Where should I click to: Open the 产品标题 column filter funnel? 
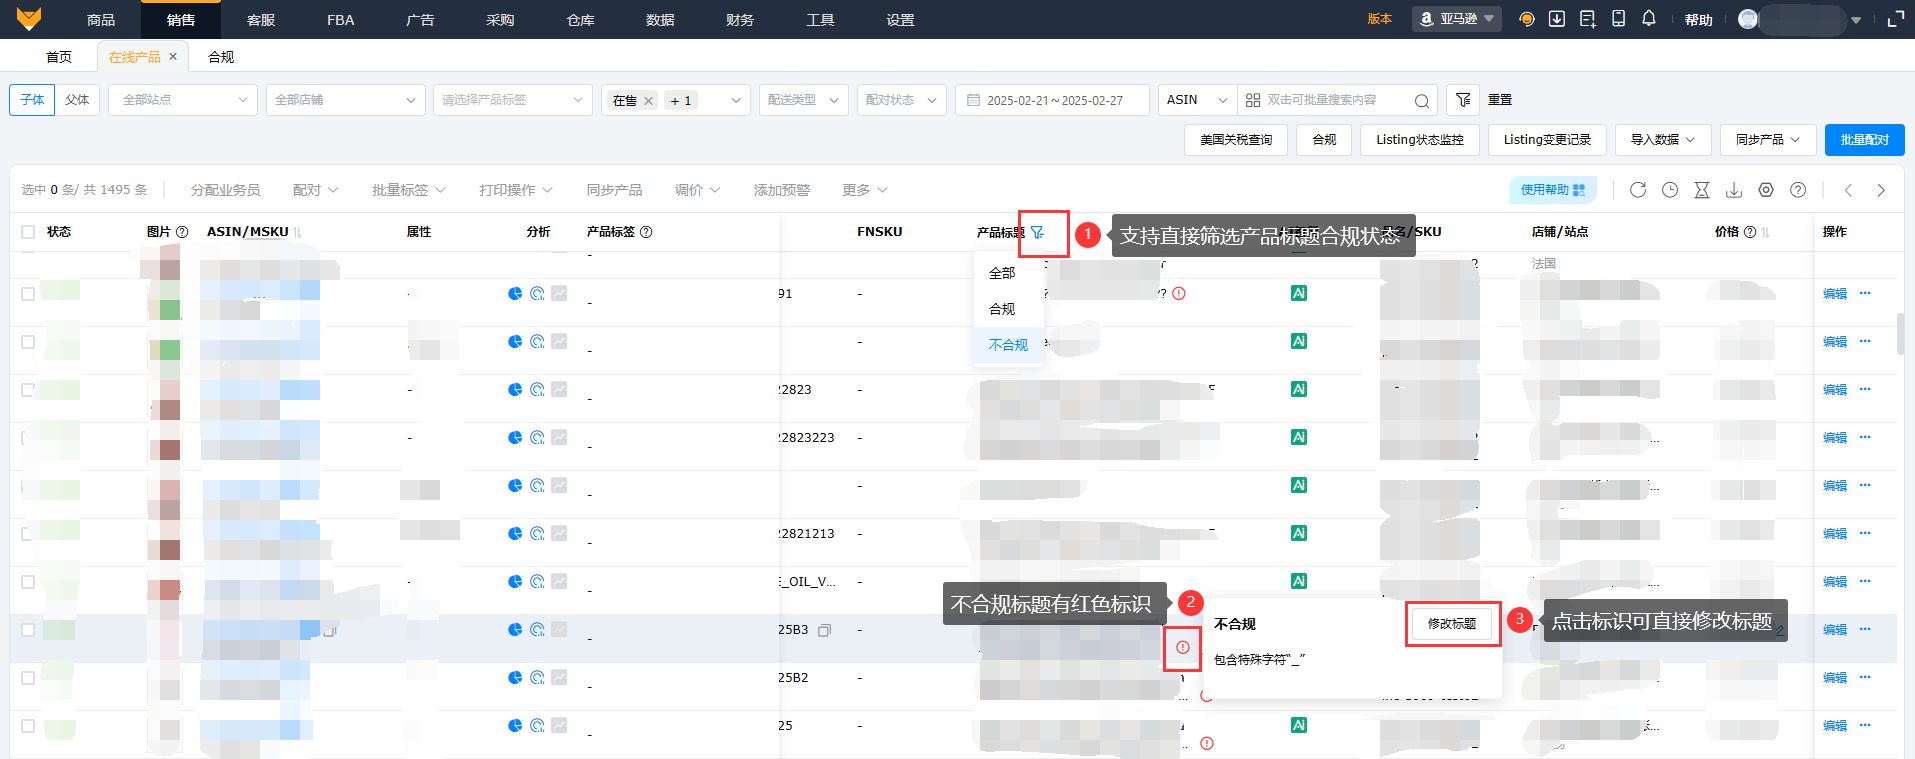1037,232
